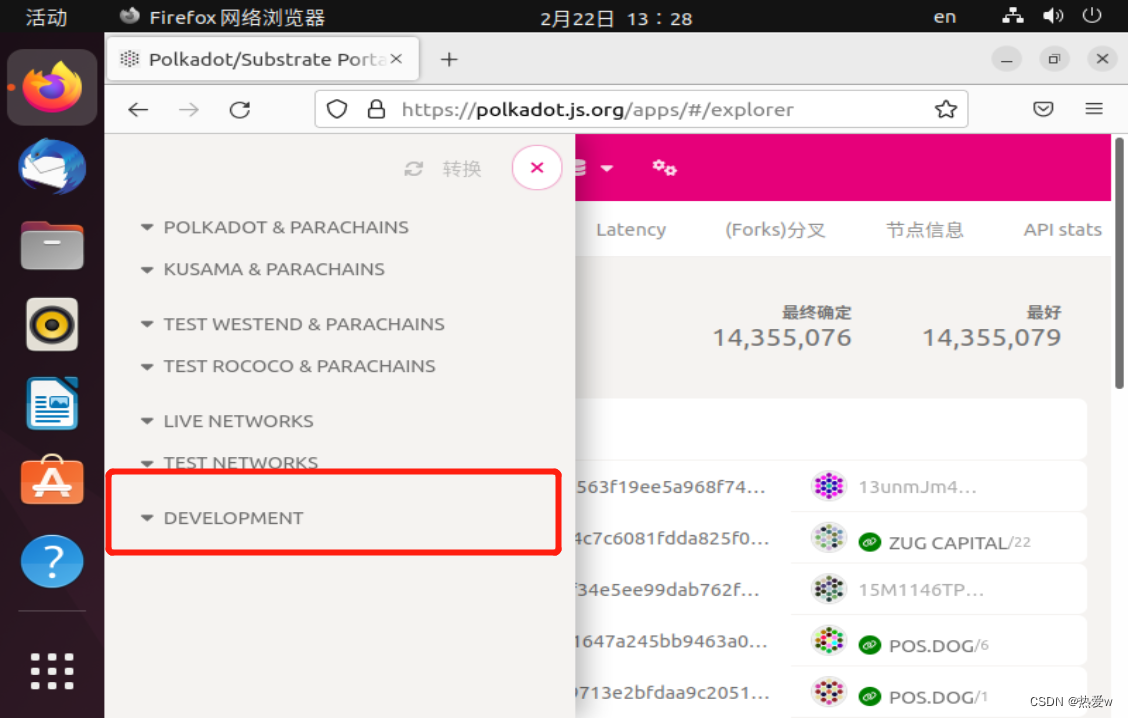Image resolution: width=1128 pixels, height=718 pixels.
Task: Launch LibreOffice Writer from dock
Action: tap(53, 404)
